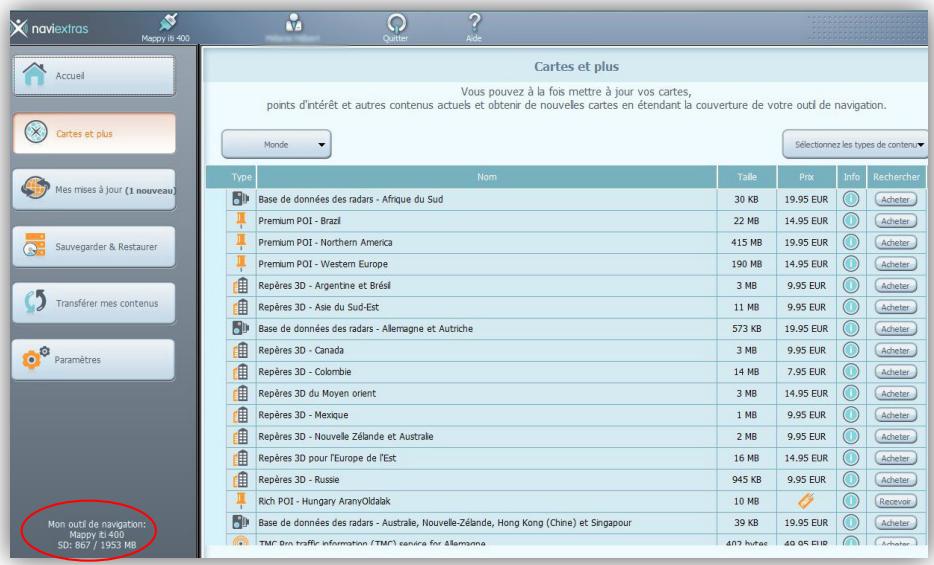Image resolution: width=934 pixels, height=565 pixels.
Task: Sort table by Prix column header
Action: 807,177
